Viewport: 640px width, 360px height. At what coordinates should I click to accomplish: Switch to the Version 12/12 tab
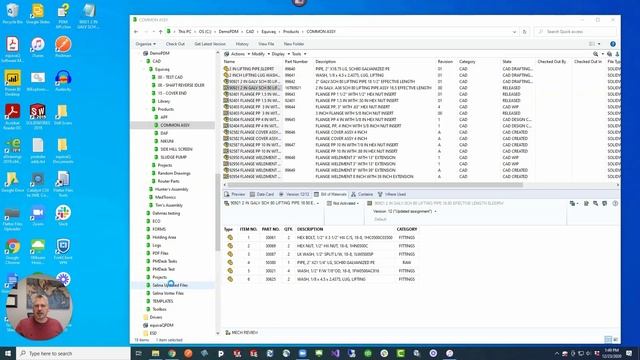(294, 194)
